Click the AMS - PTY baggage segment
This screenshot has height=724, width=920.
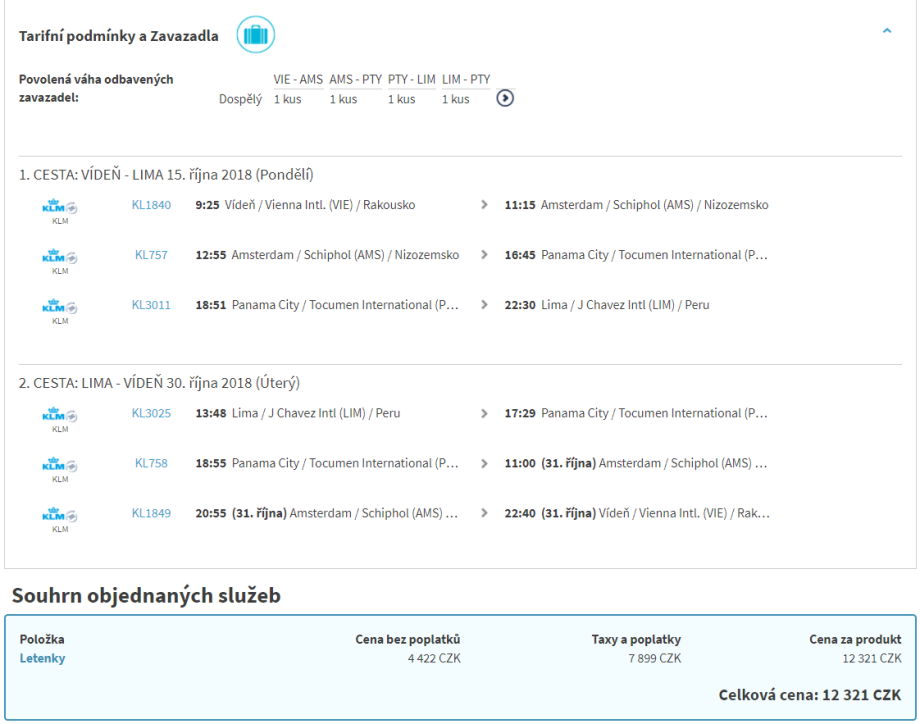click(355, 80)
